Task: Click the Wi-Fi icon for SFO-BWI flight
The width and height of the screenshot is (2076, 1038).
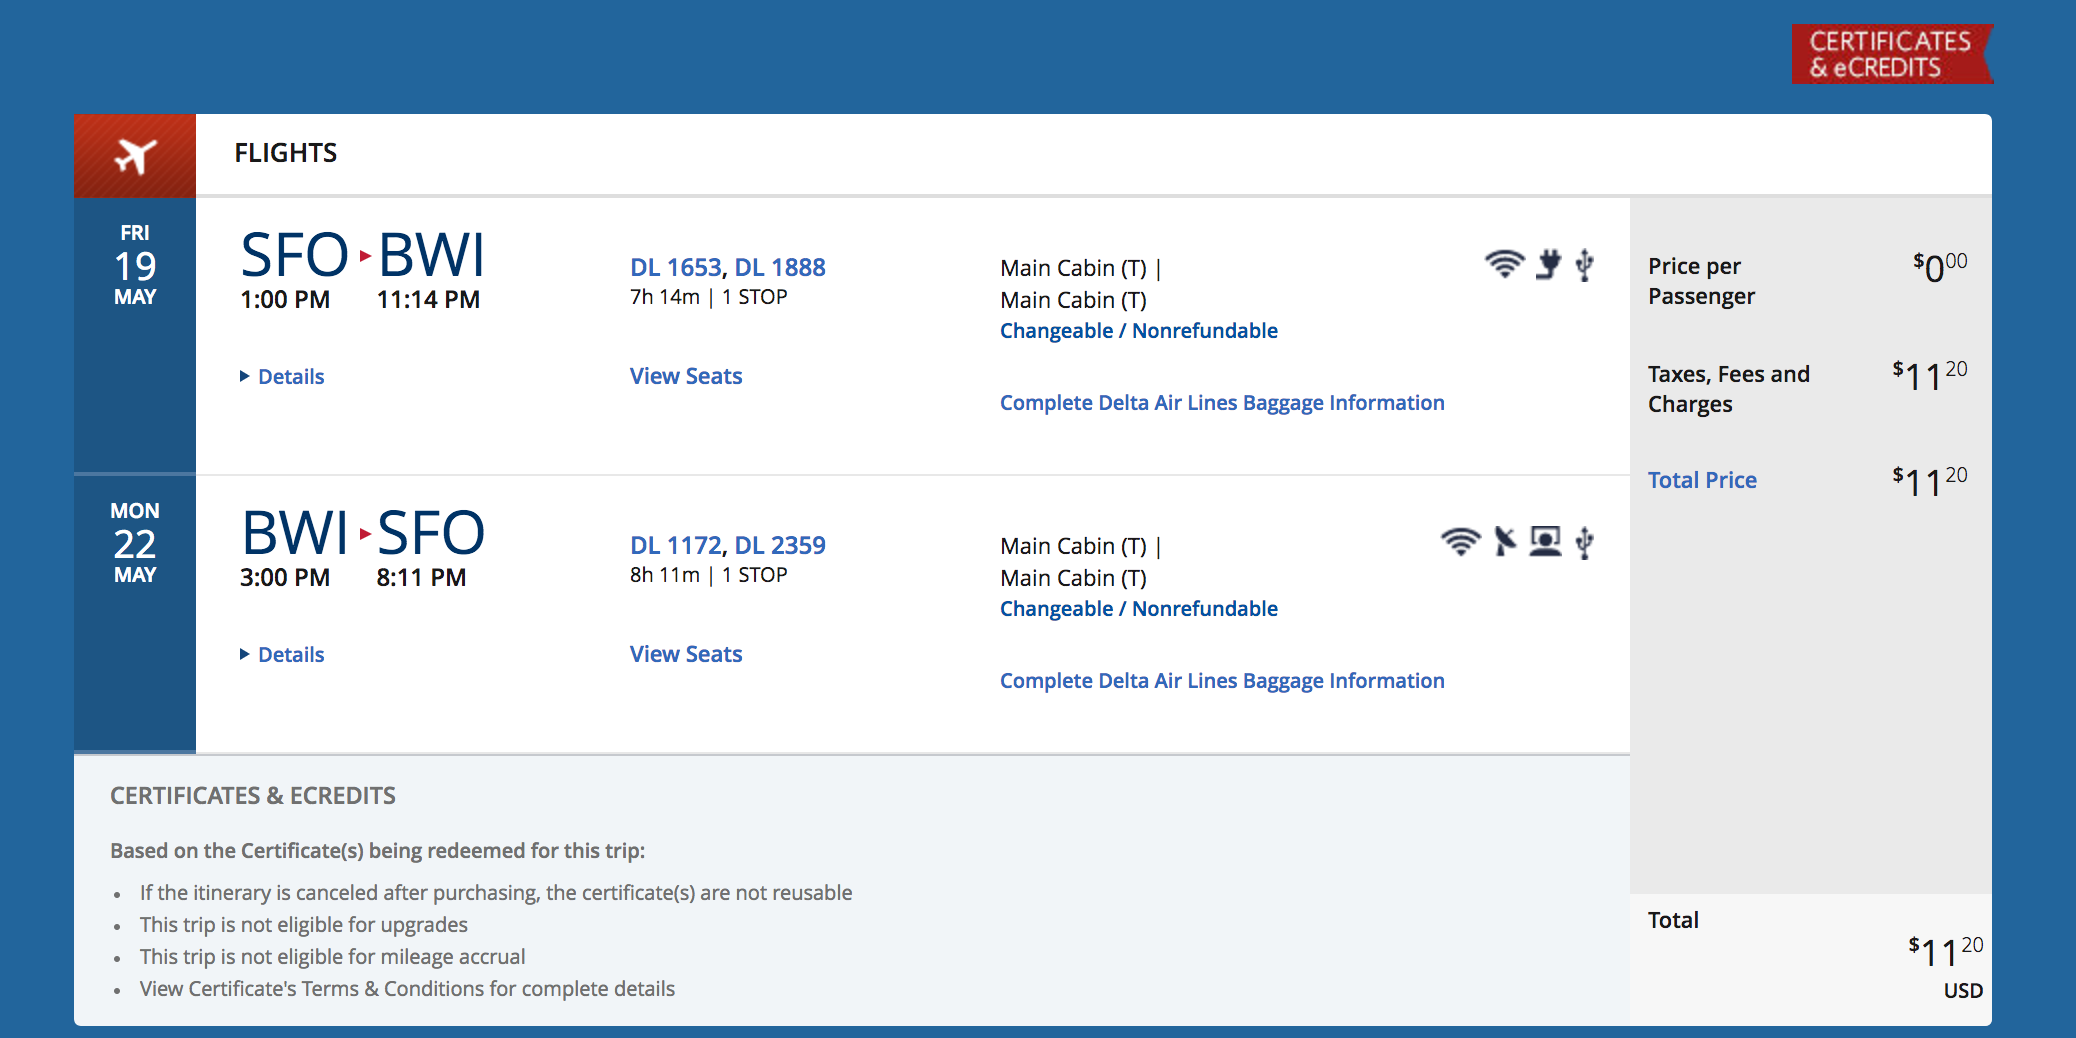Action: click(1504, 264)
